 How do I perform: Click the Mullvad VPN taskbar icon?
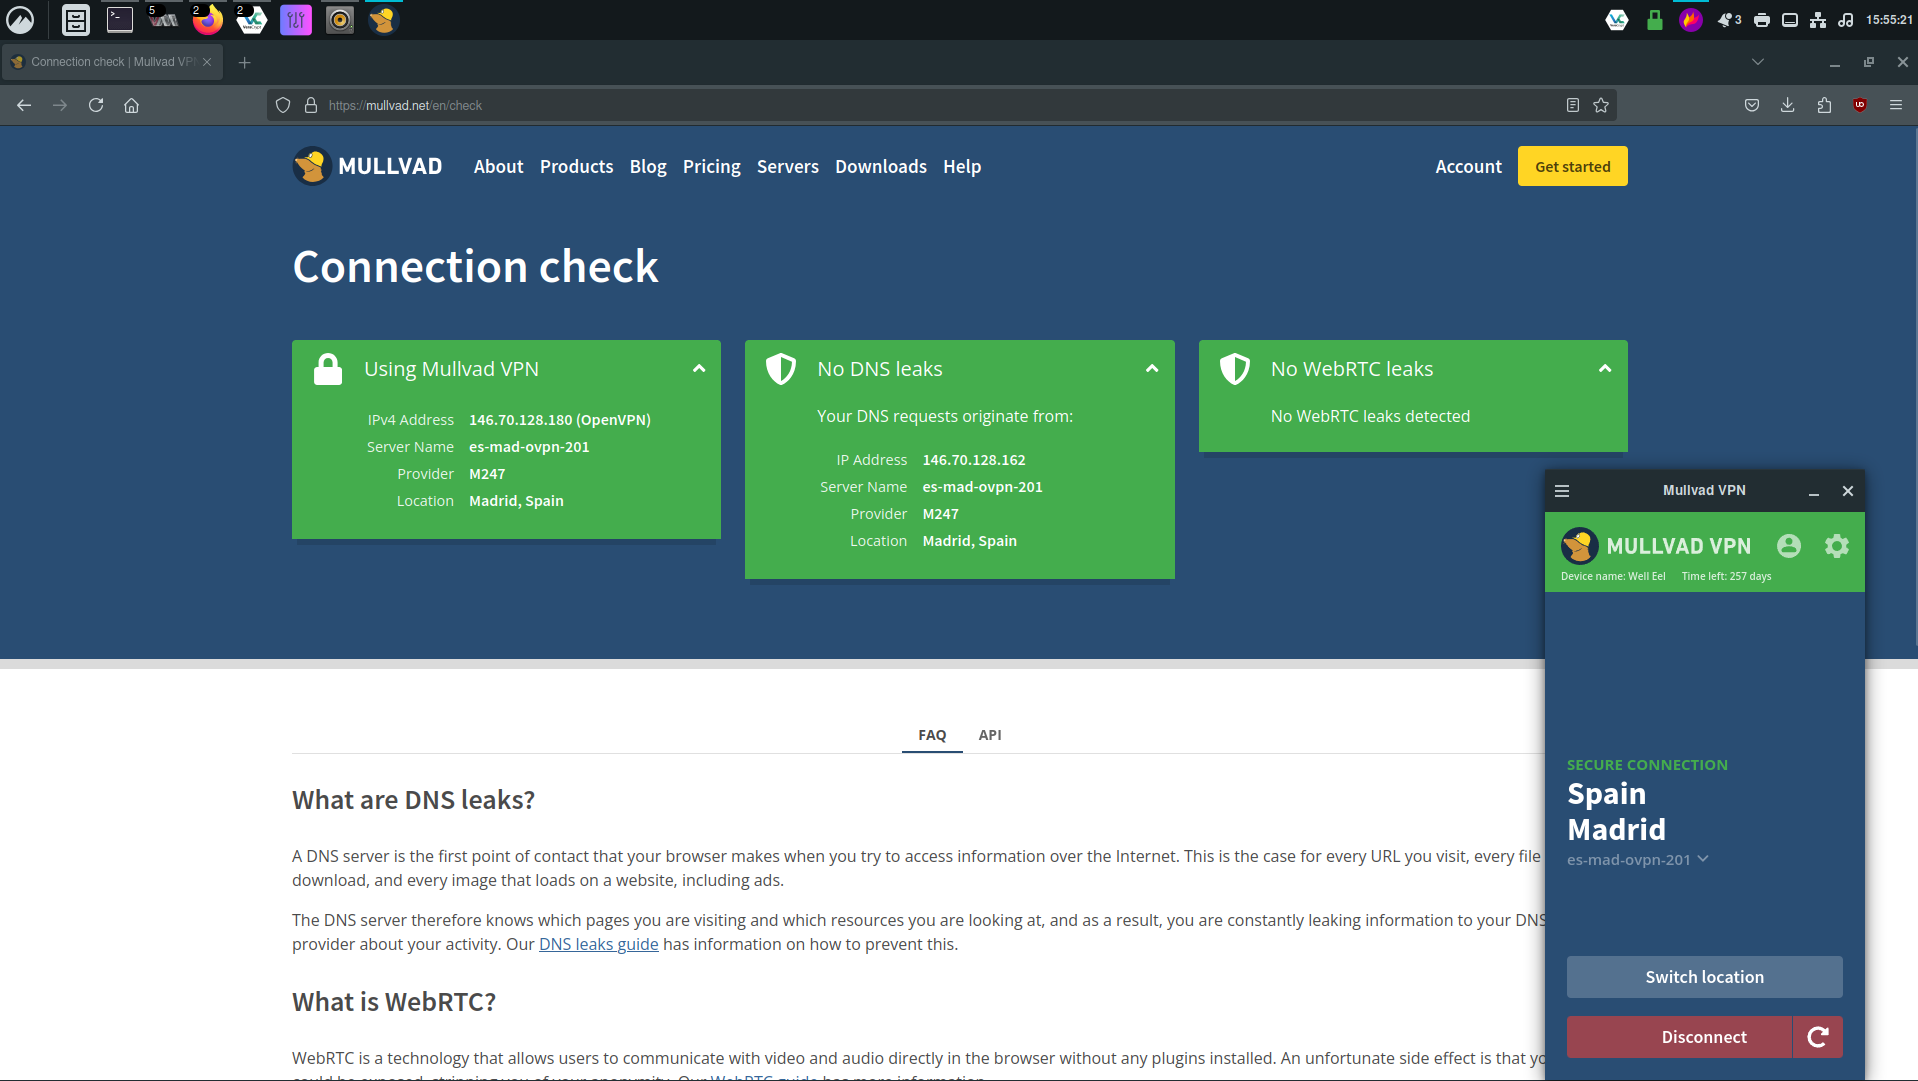[383, 19]
